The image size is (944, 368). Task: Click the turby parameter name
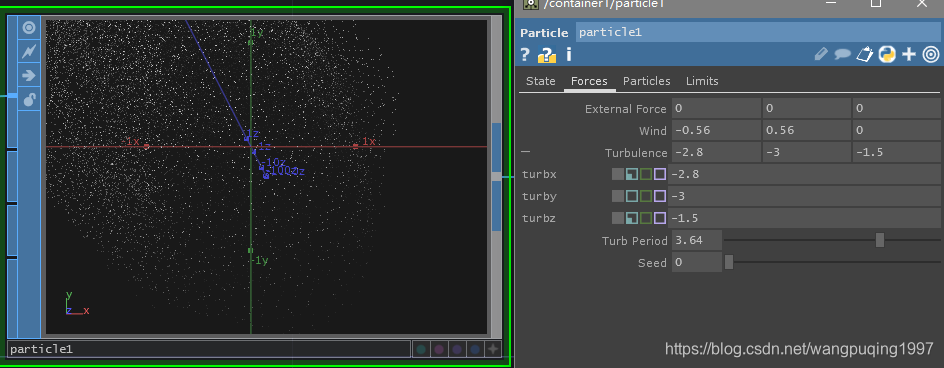click(539, 196)
